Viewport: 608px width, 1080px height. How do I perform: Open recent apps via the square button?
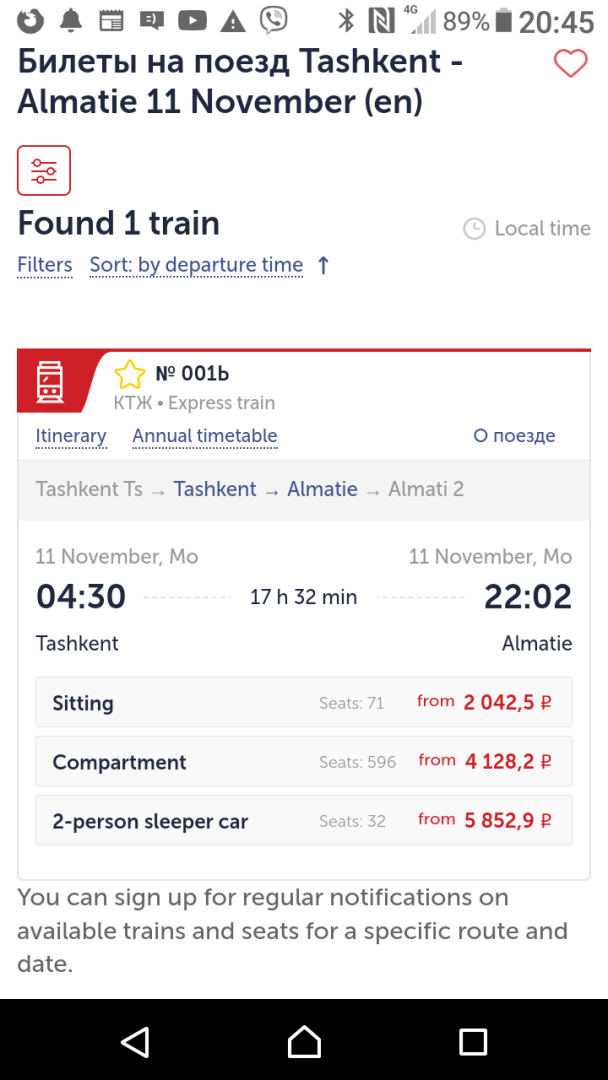[473, 1041]
